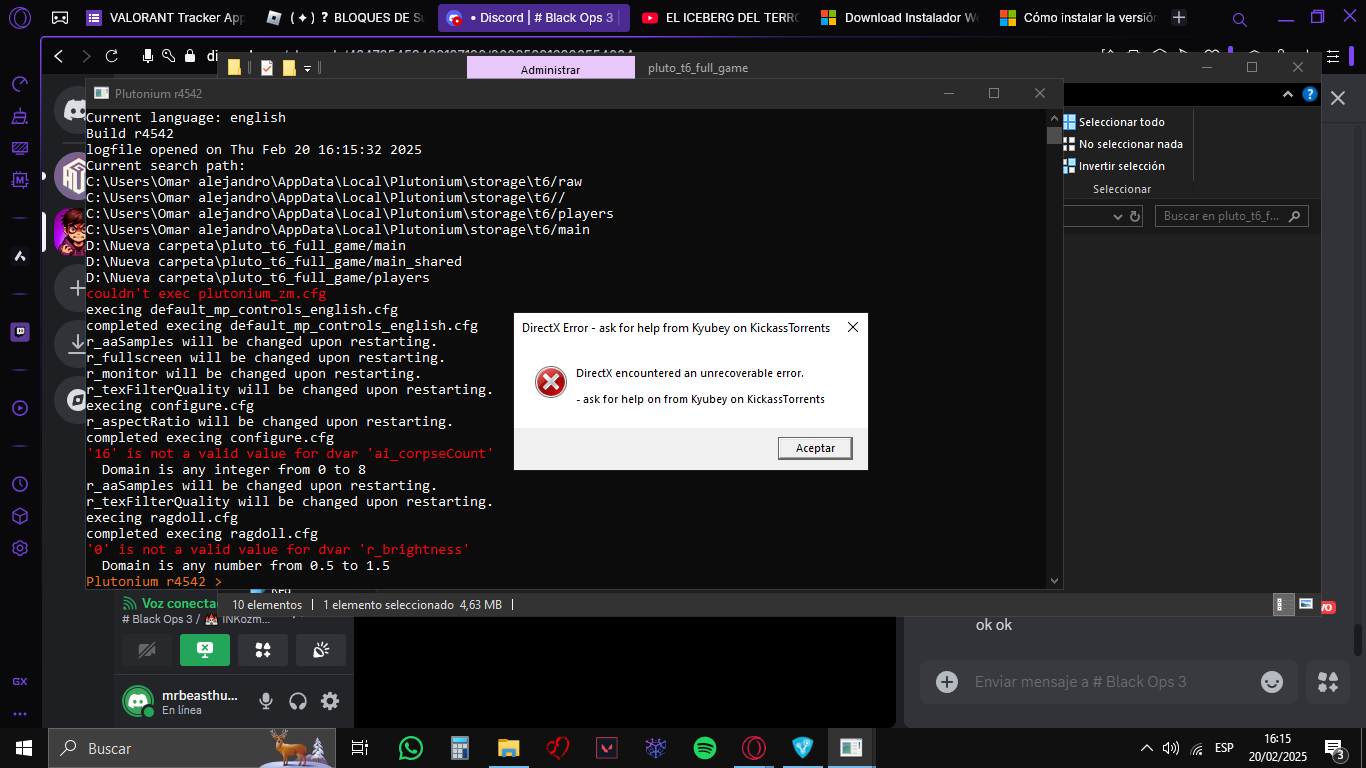This screenshot has width=1366, height=768.
Task: Open File Explorer help question icon
Action: click(1309, 94)
